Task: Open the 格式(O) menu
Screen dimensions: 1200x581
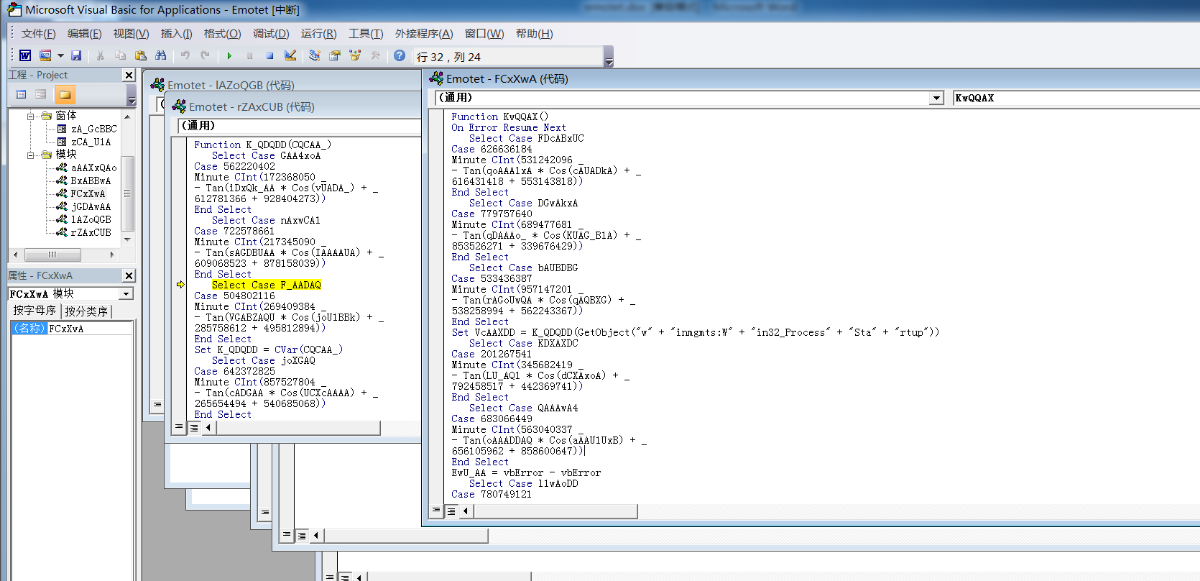Action: (222, 33)
